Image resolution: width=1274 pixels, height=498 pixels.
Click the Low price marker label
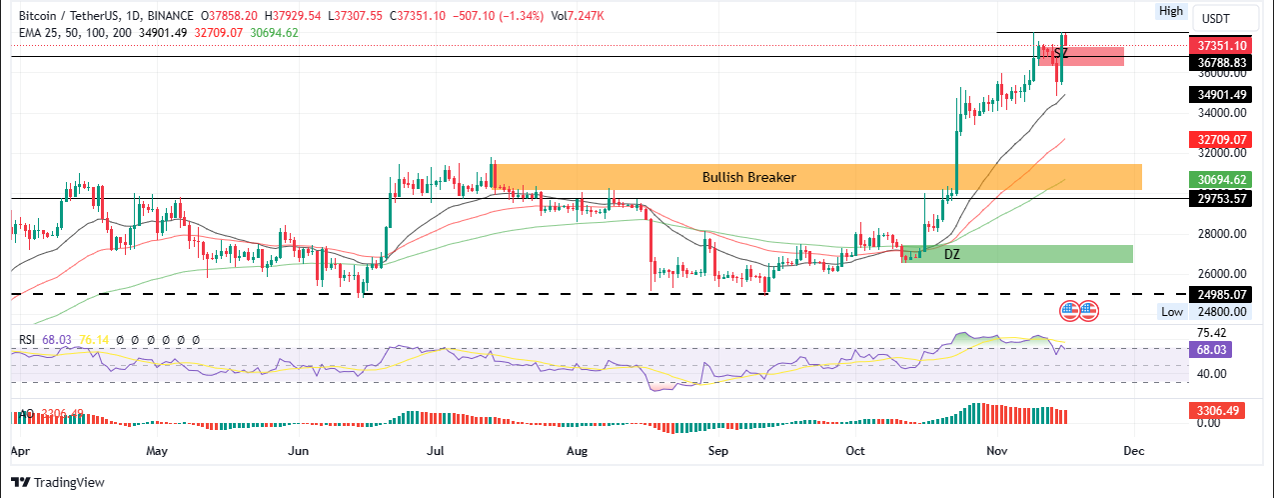tap(1172, 312)
